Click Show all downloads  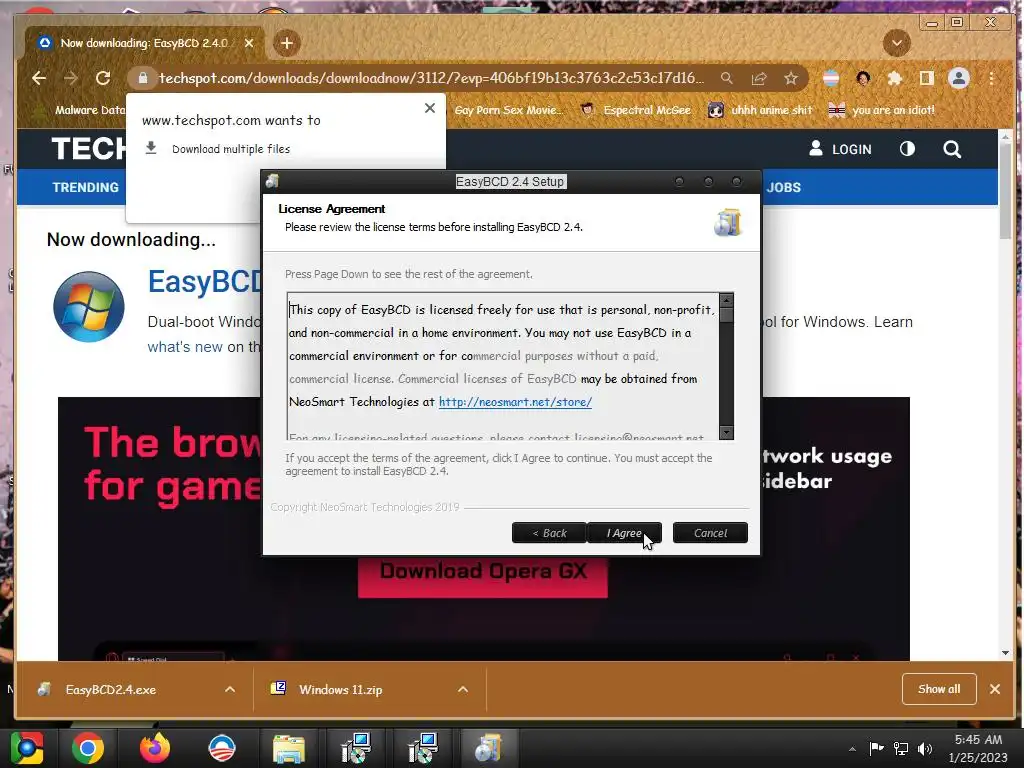[939, 689]
